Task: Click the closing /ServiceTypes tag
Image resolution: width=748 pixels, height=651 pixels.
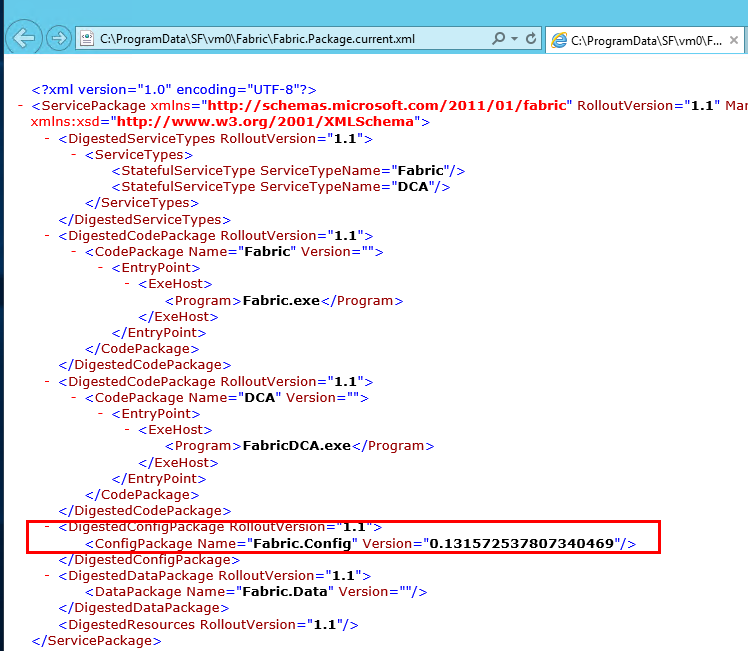Action: click(x=142, y=203)
